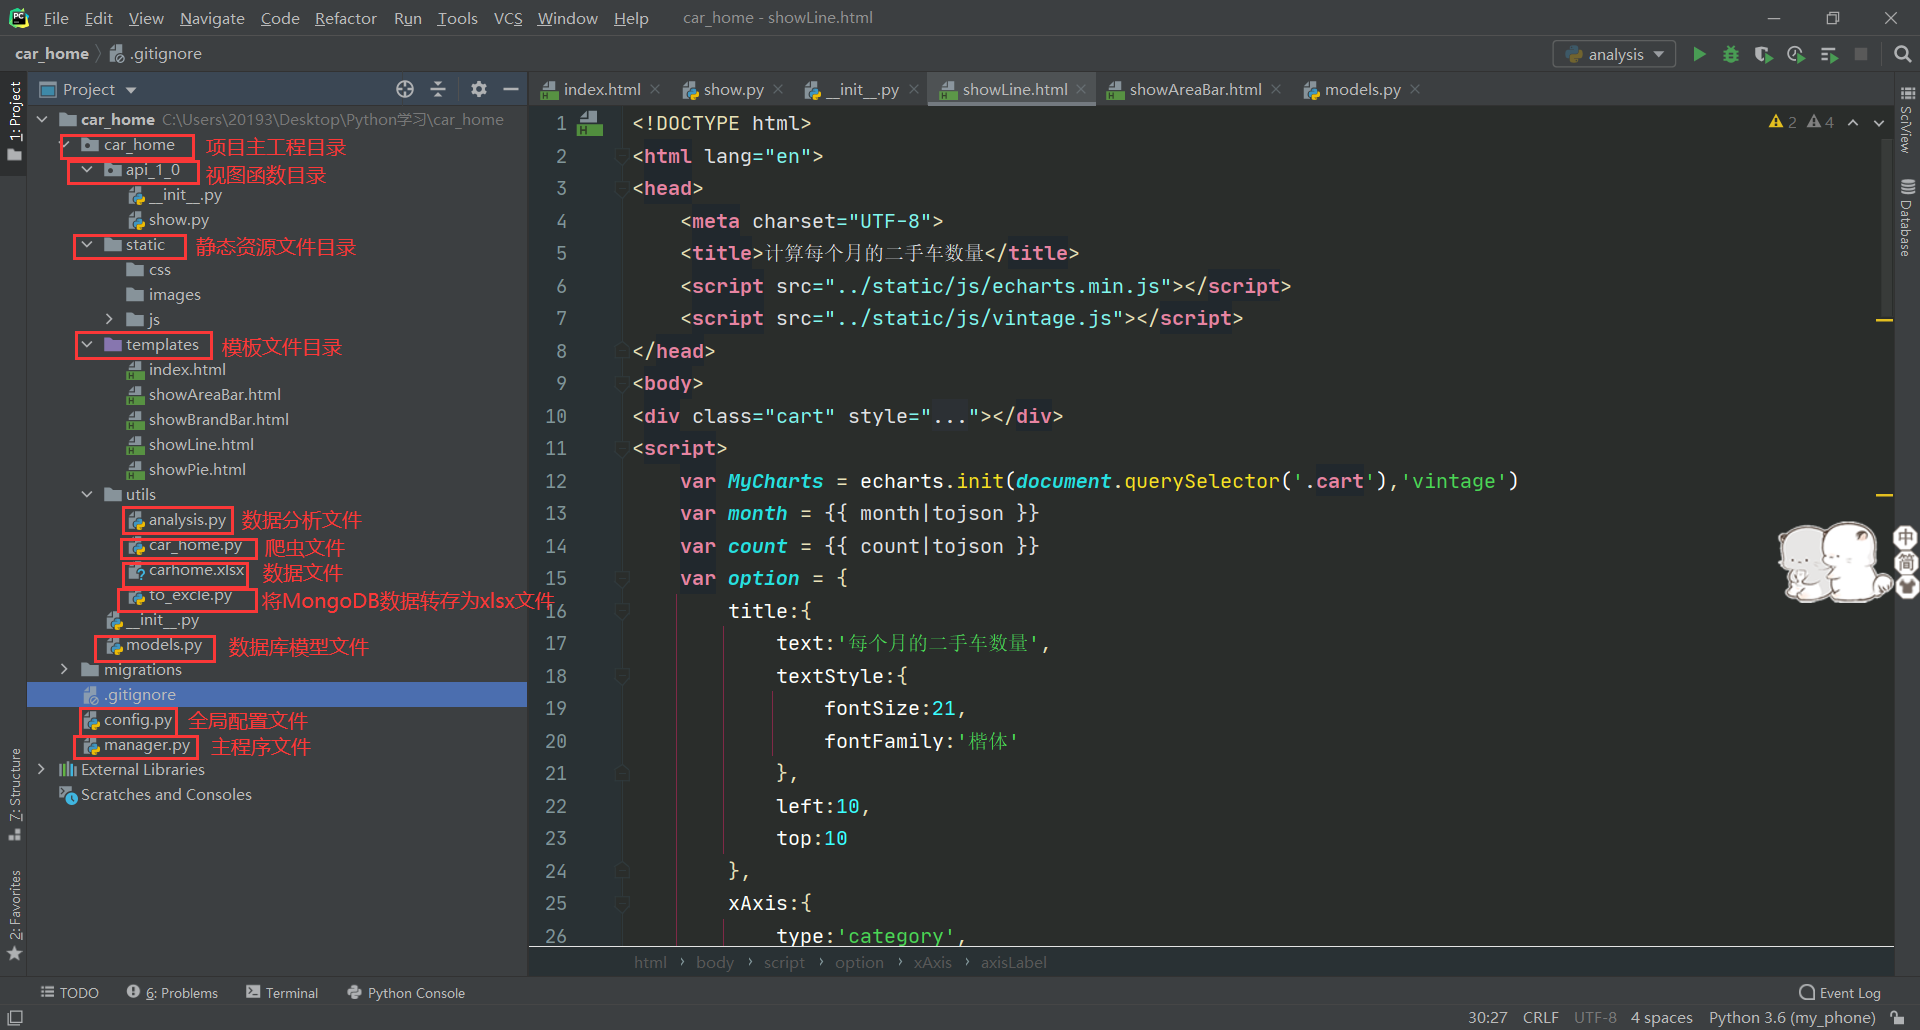Click the Python 3.6 interpreter selector

pos(1792,1017)
